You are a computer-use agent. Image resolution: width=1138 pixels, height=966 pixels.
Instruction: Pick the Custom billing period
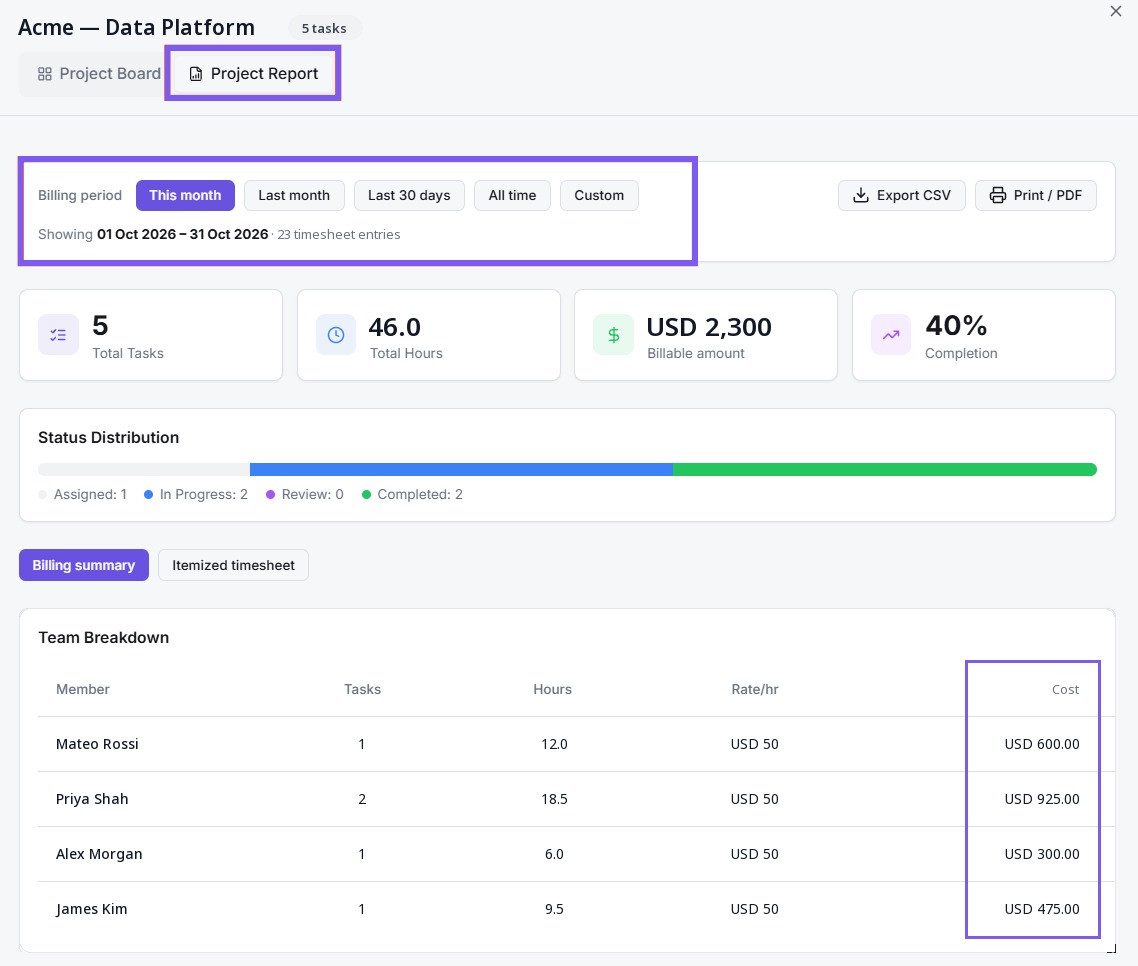599,195
